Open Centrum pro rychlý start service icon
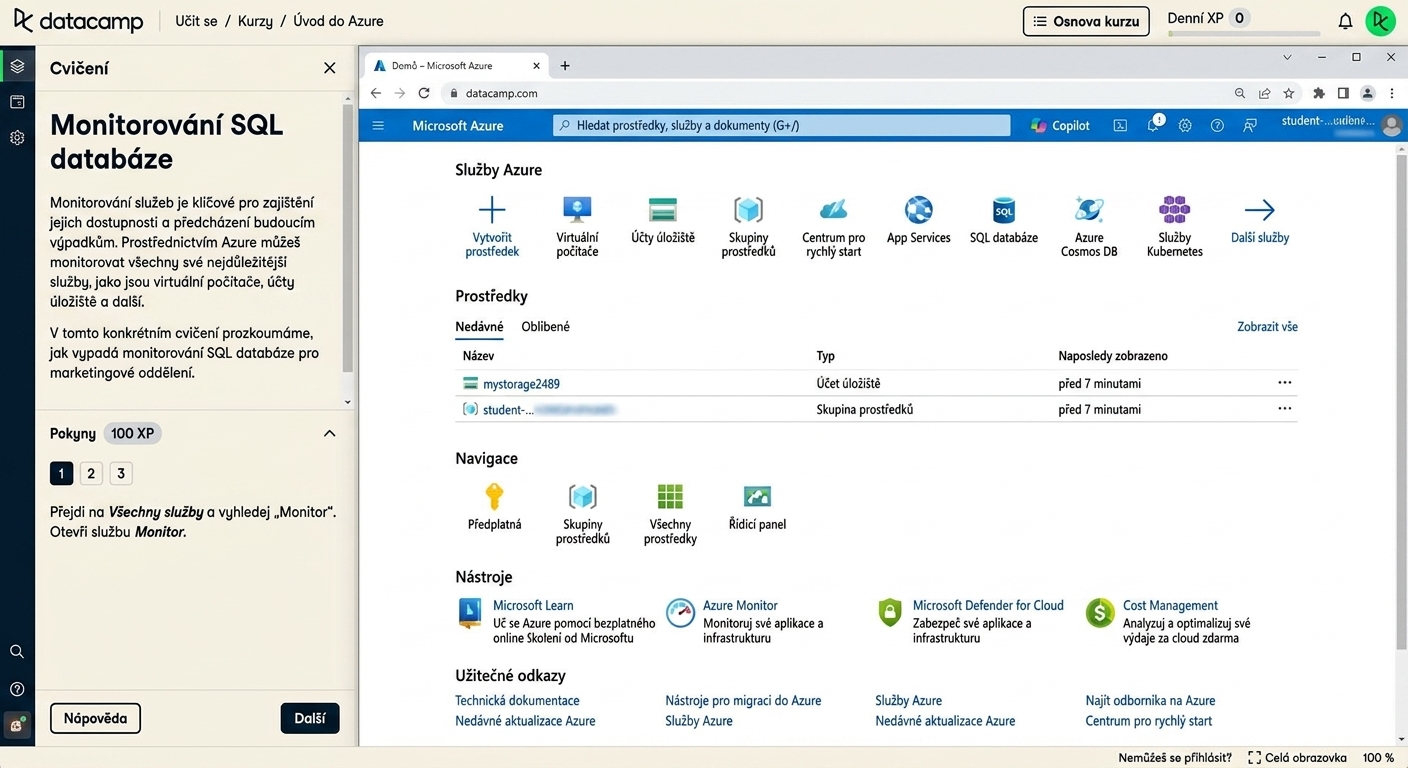The height and width of the screenshot is (768, 1408). pos(834,210)
